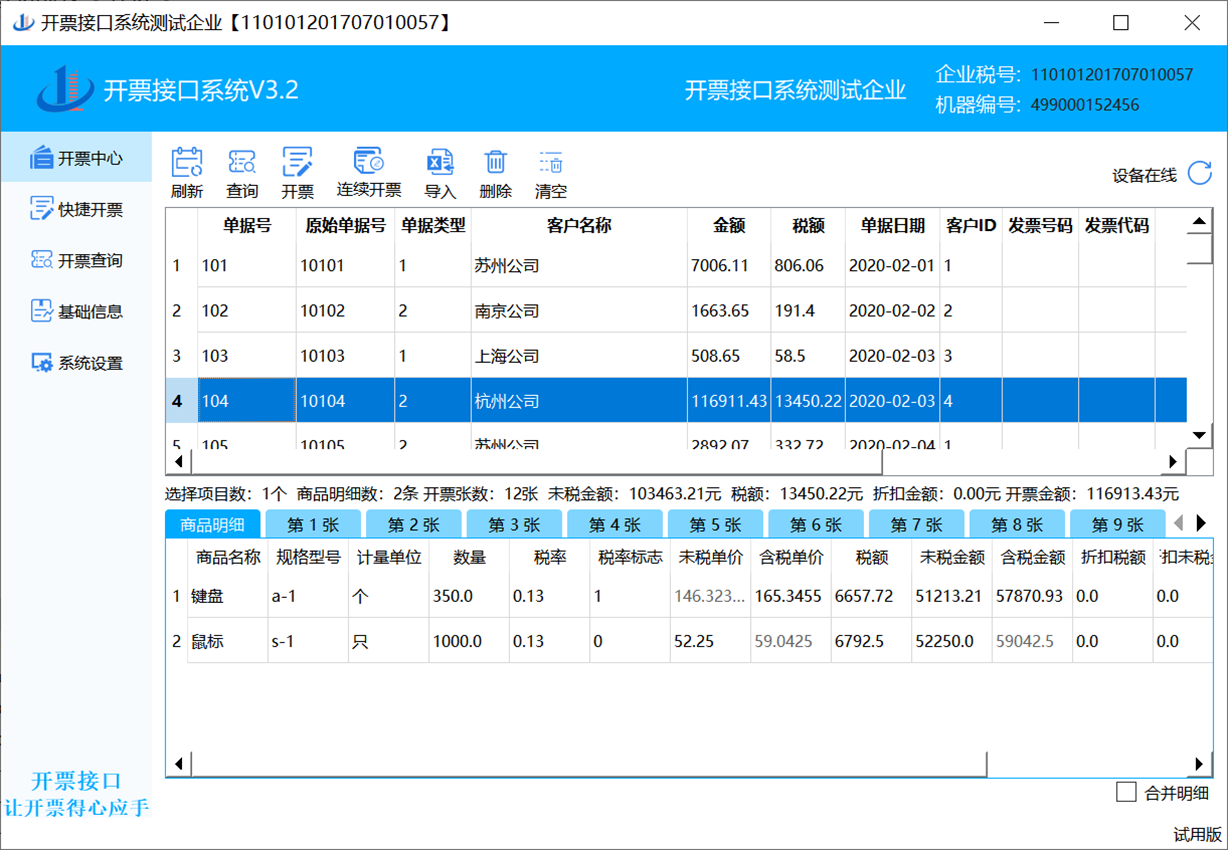Import data using 导入 Excel icon
1228x850 pixels.
point(440,163)
